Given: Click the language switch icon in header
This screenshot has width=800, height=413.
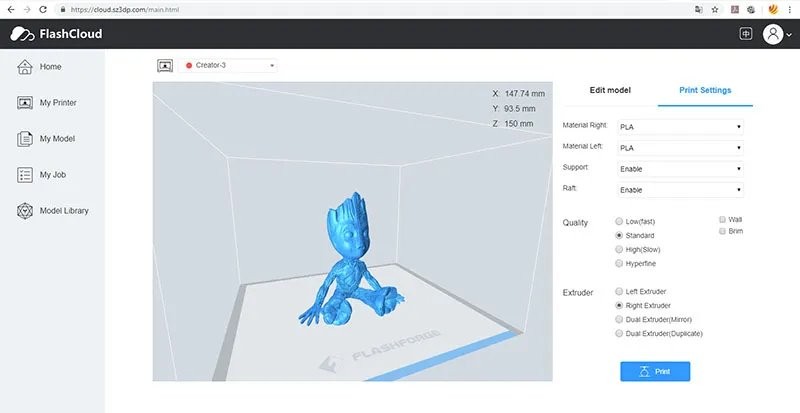Looking at the screenshot, I should pyautogui.click(x=745, y=34).
